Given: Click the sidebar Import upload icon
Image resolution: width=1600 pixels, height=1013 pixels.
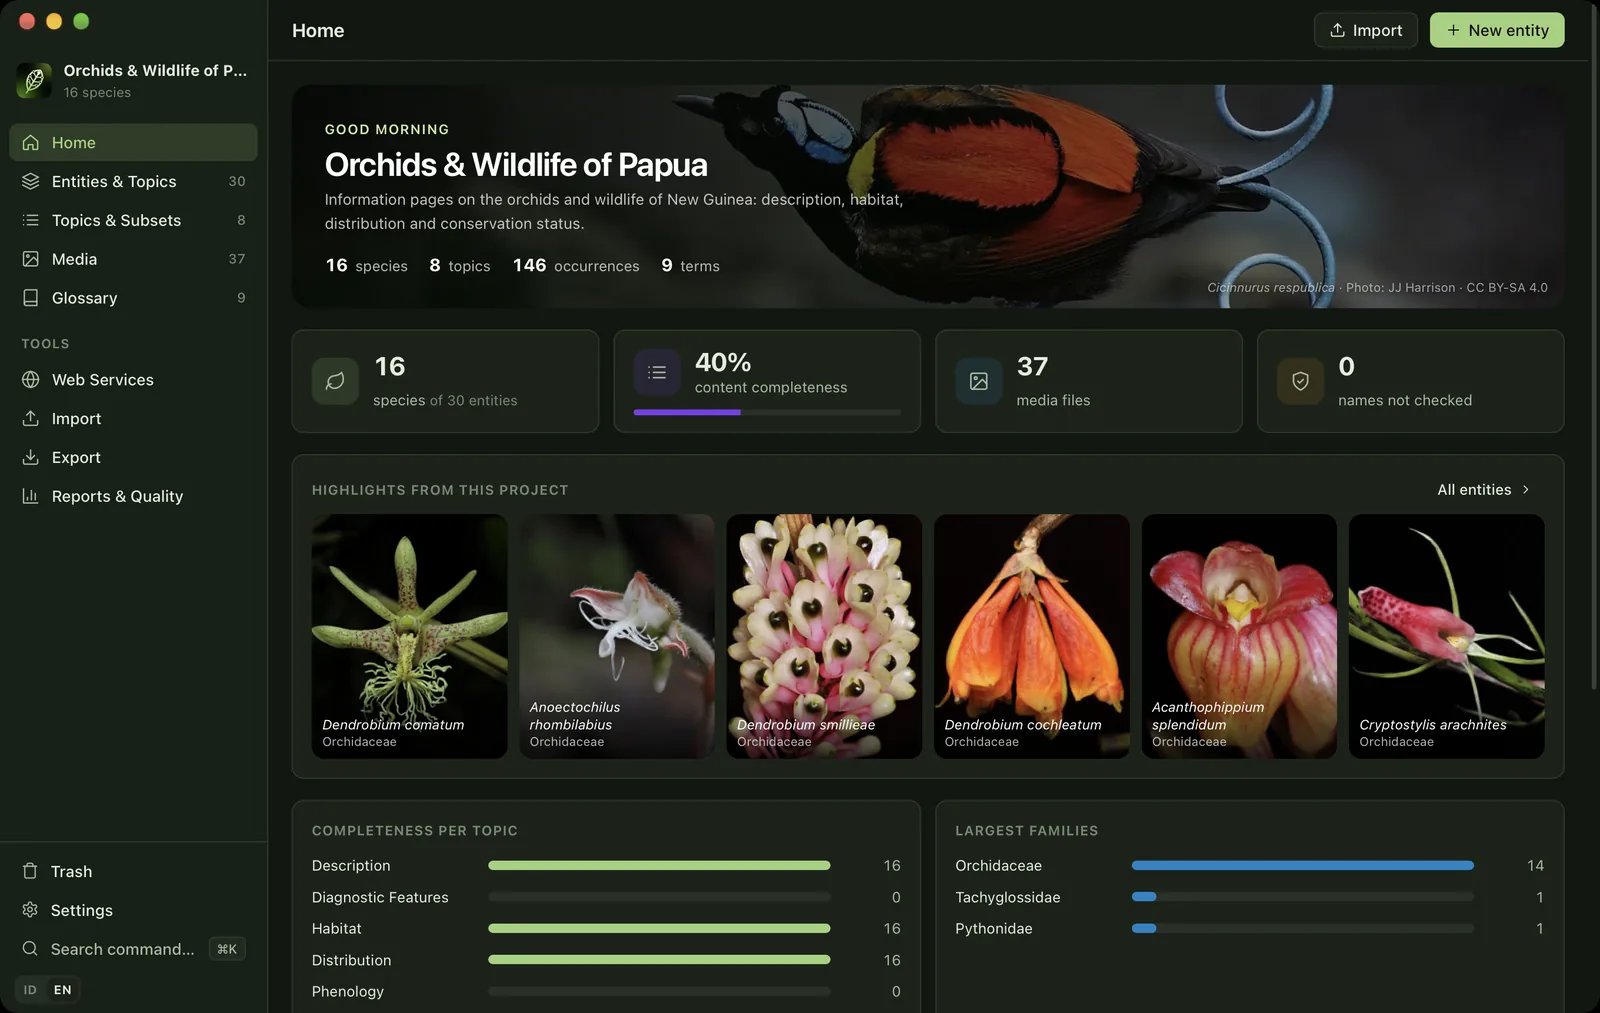Looking at the screenshot, I should 31,419.
